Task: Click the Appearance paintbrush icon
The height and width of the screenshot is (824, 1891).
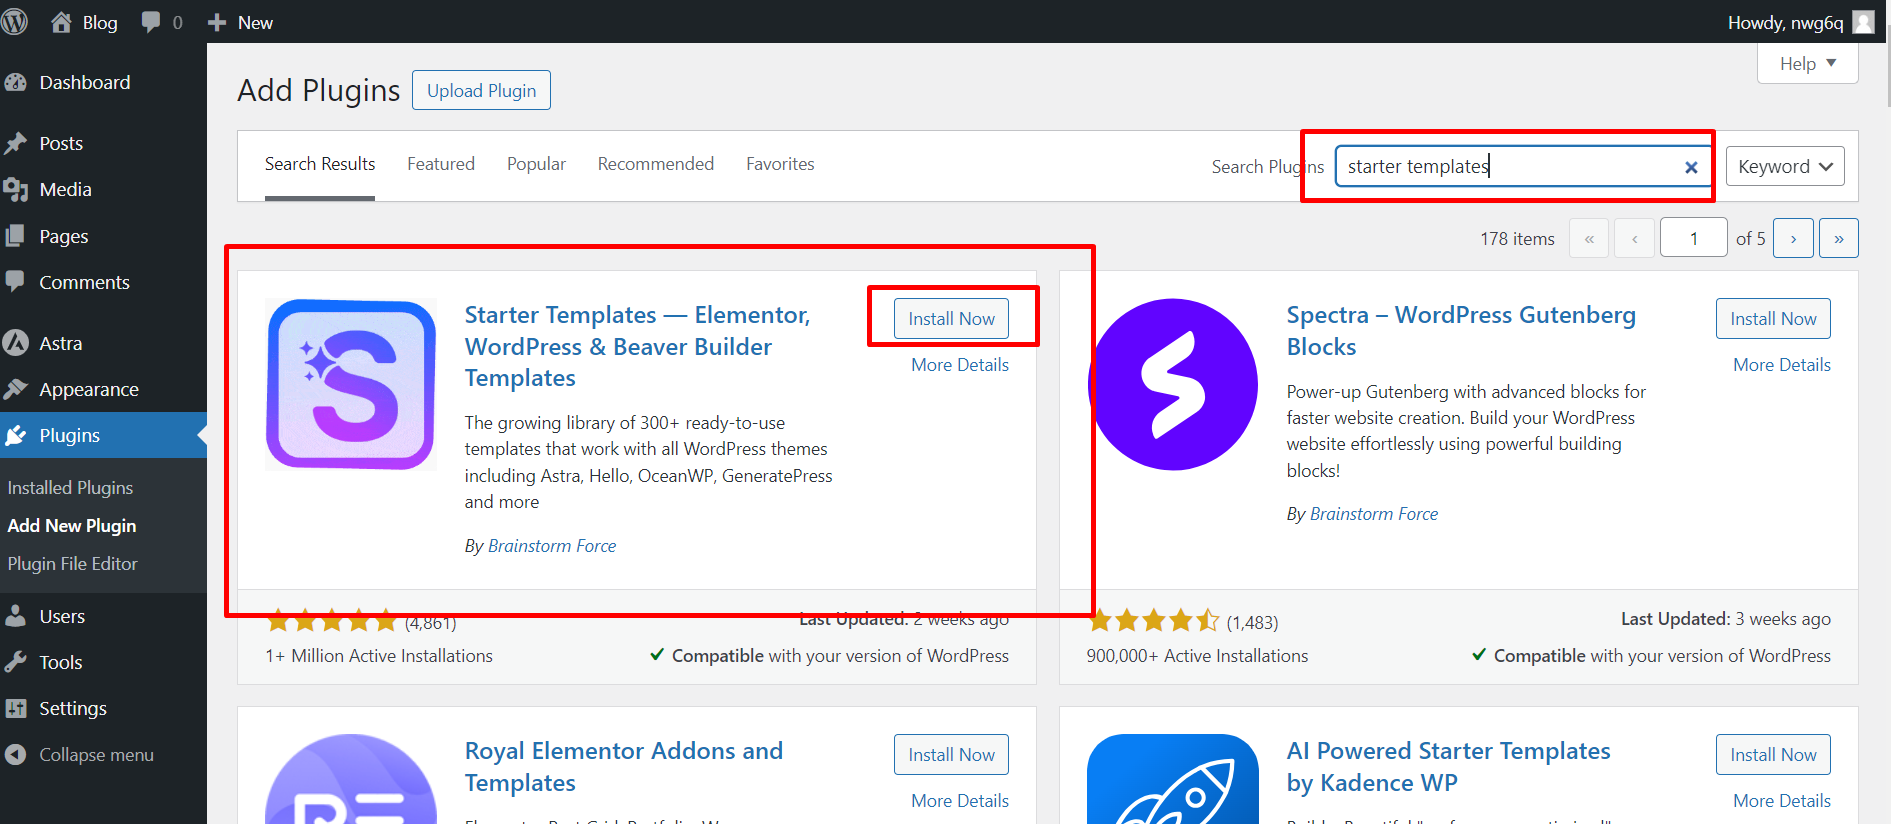Action: coord(16,389)
